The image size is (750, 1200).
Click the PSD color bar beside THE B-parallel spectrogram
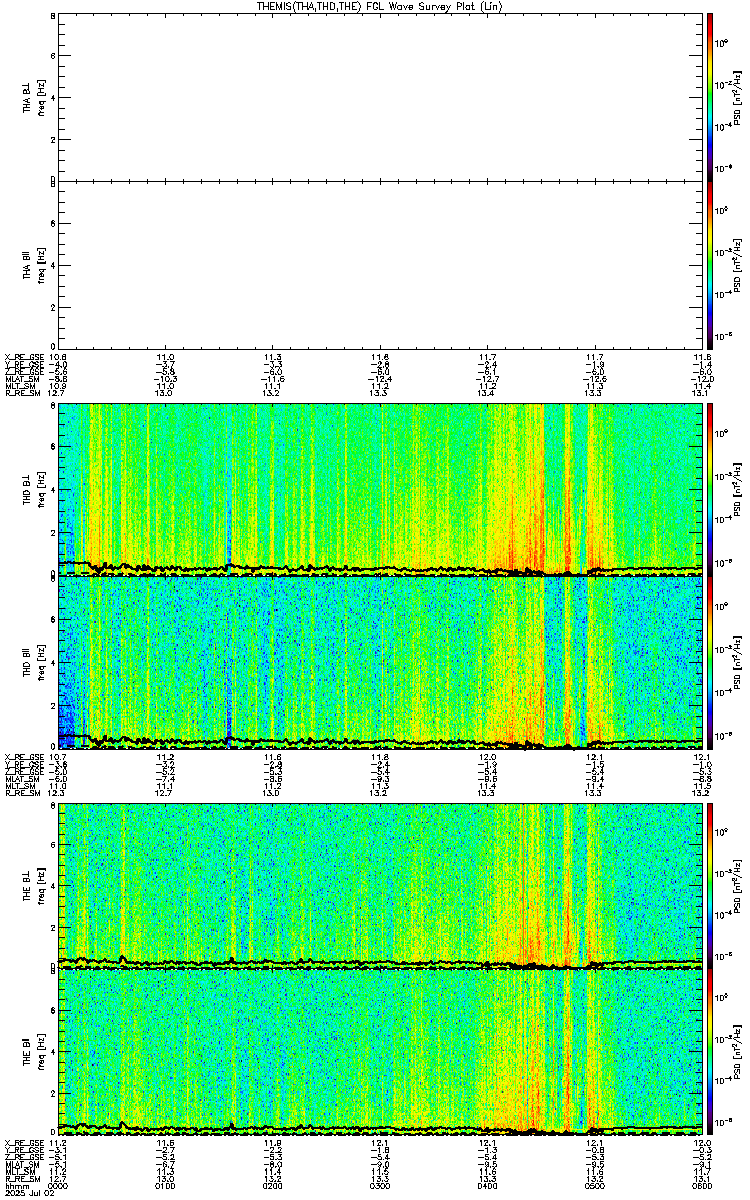(x=709, y=1053)
